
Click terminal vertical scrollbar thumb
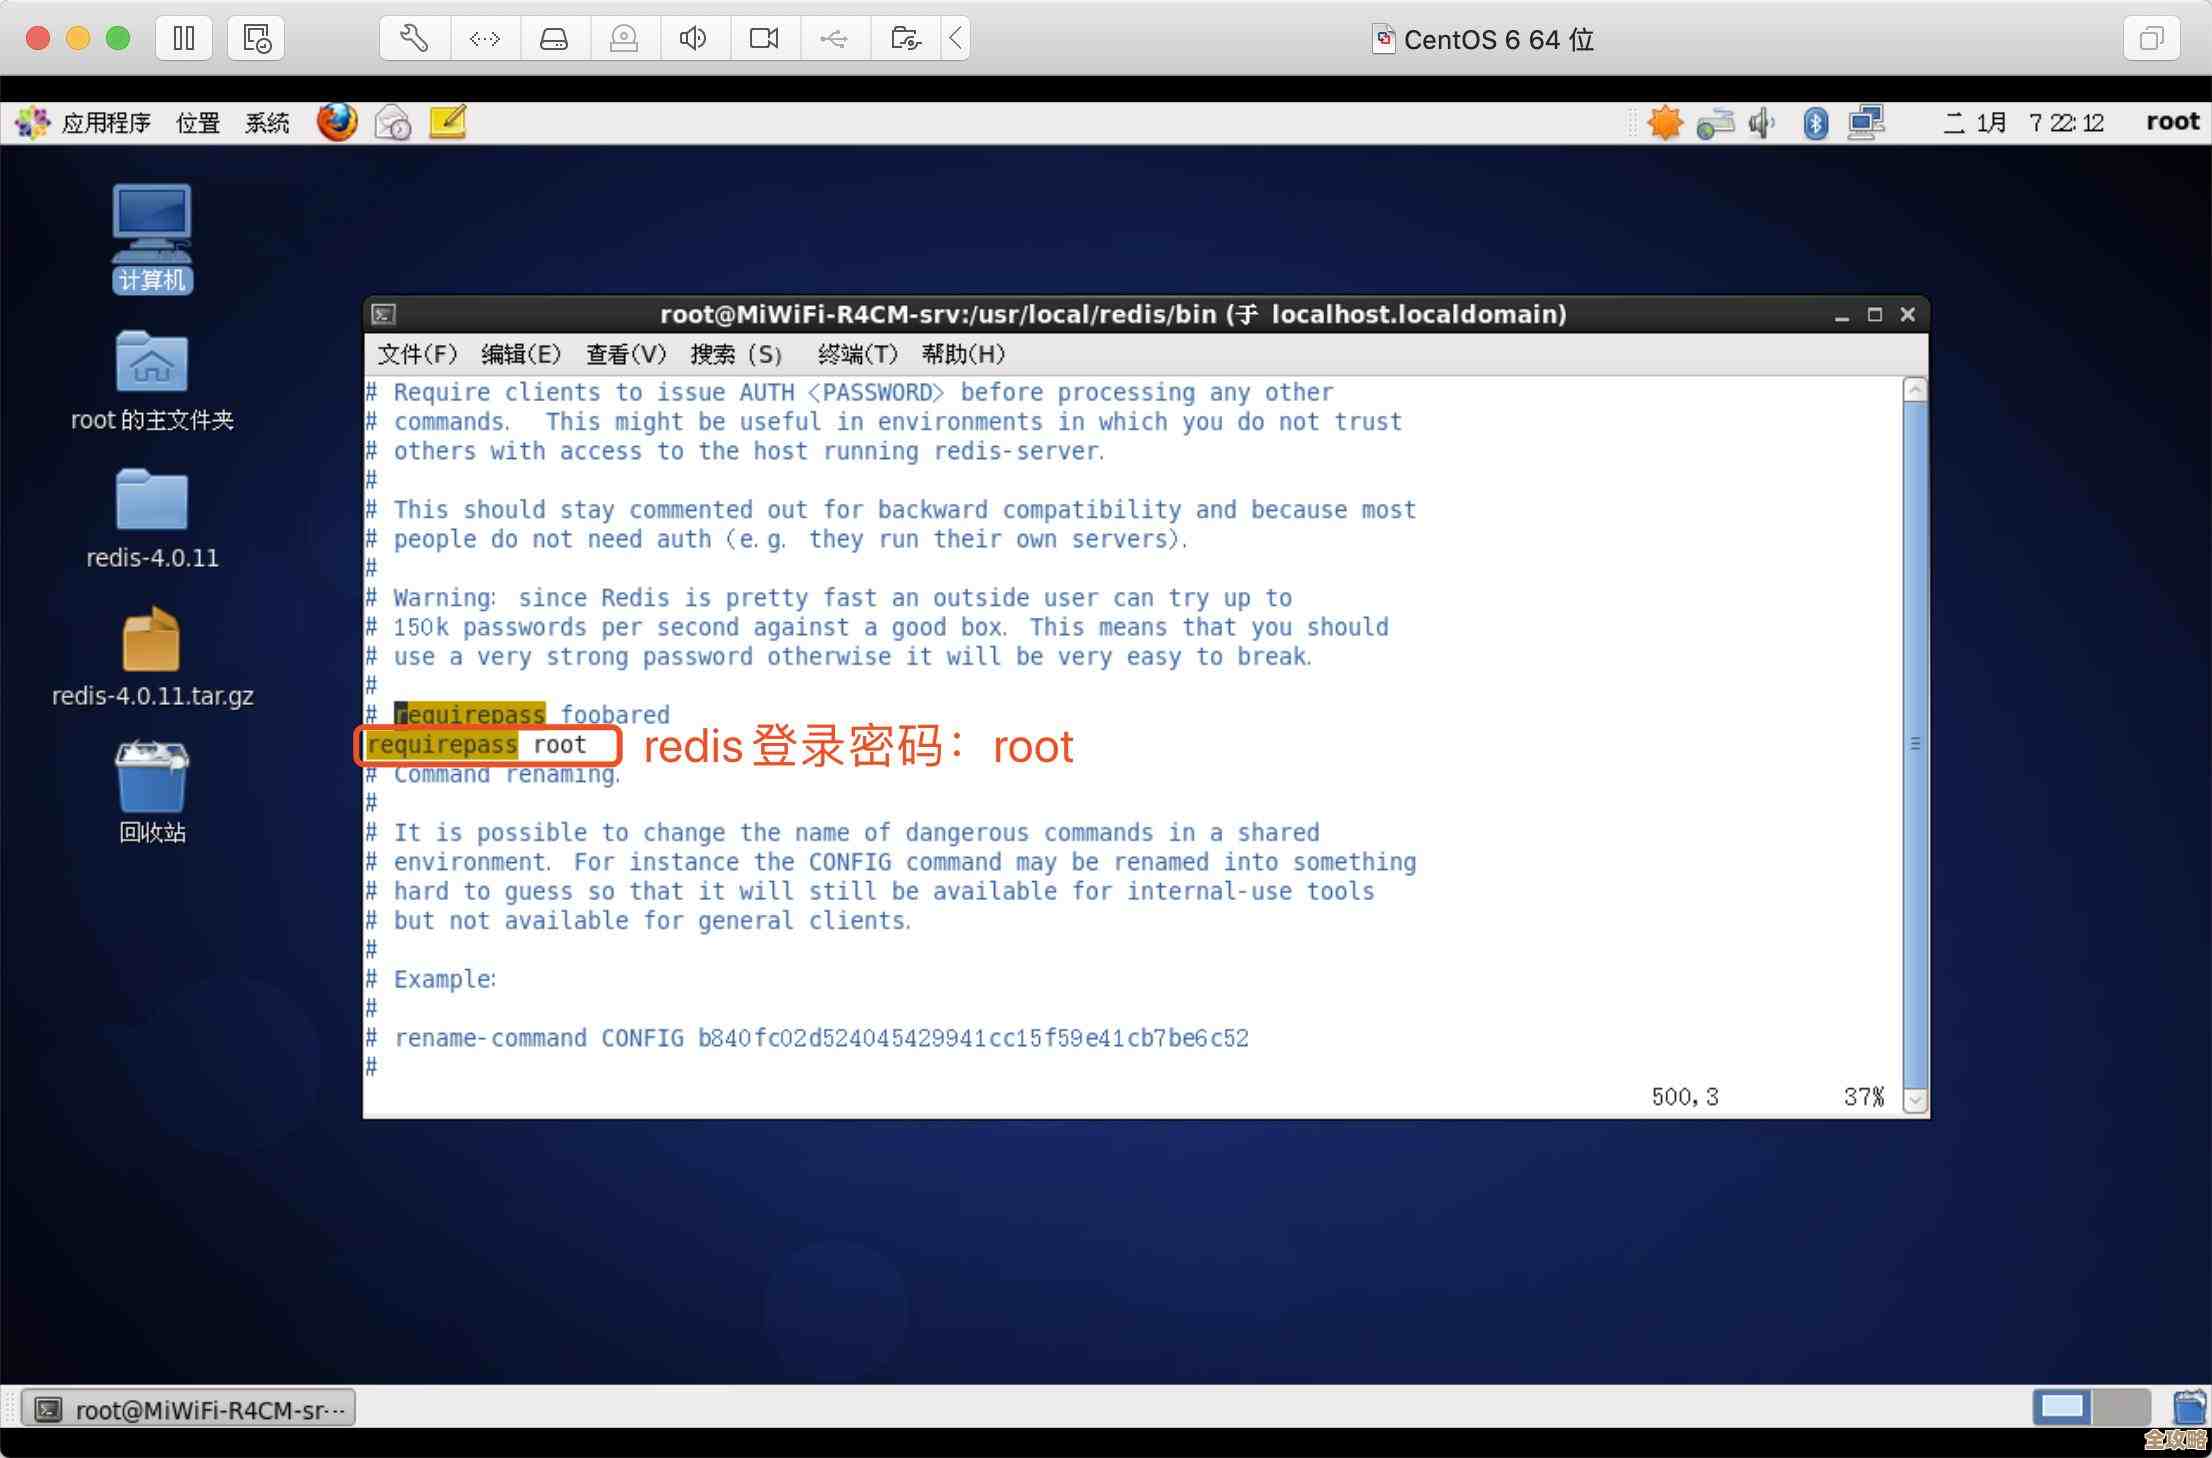click(x=1914, y=743)
